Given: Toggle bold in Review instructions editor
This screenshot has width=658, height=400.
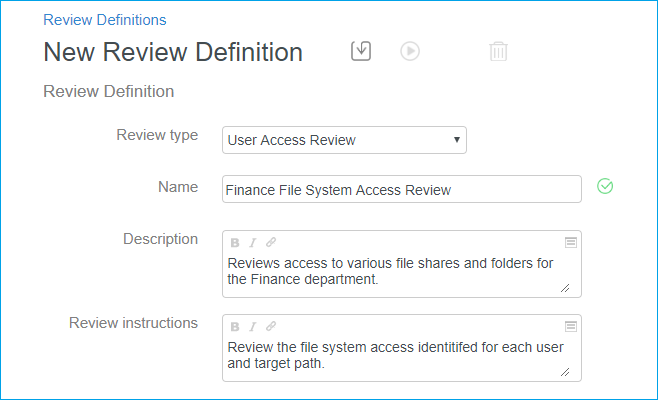Looking at the screenshot, I should click(x=235, y=326).
